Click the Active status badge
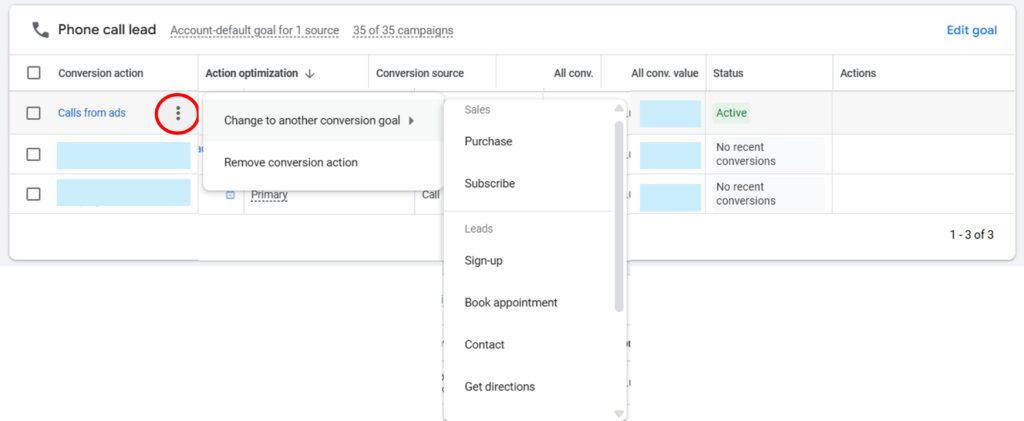Viewport: 1024px width, 421px height. (x=731, y=113)
